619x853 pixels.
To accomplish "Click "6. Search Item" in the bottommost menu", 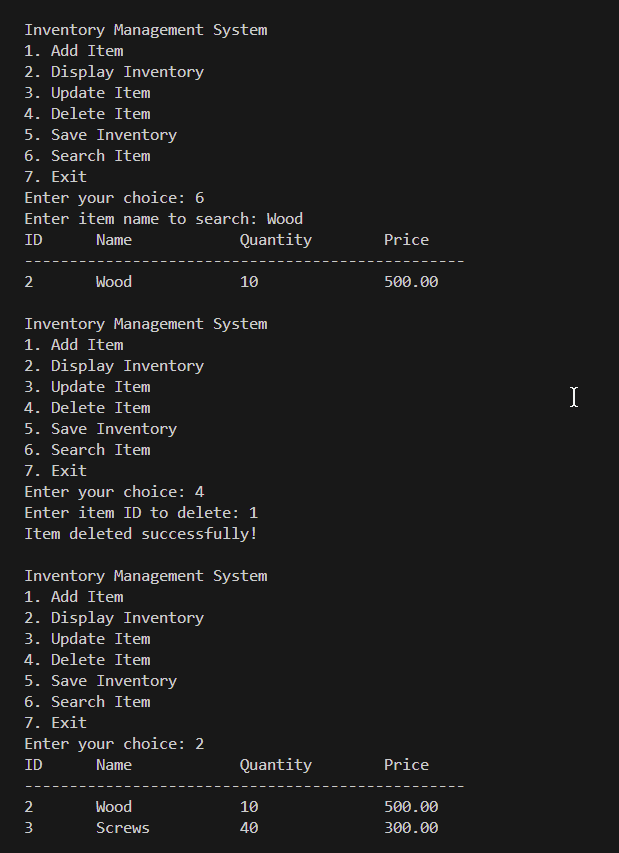I will click(x=87, y=702).
